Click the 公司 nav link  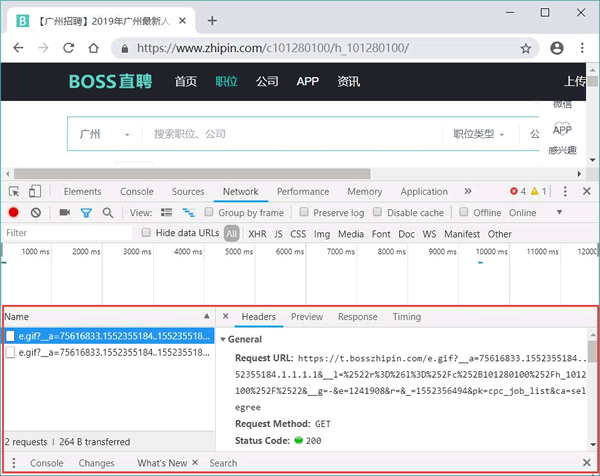pyautogui.click(x=267, y=82)
